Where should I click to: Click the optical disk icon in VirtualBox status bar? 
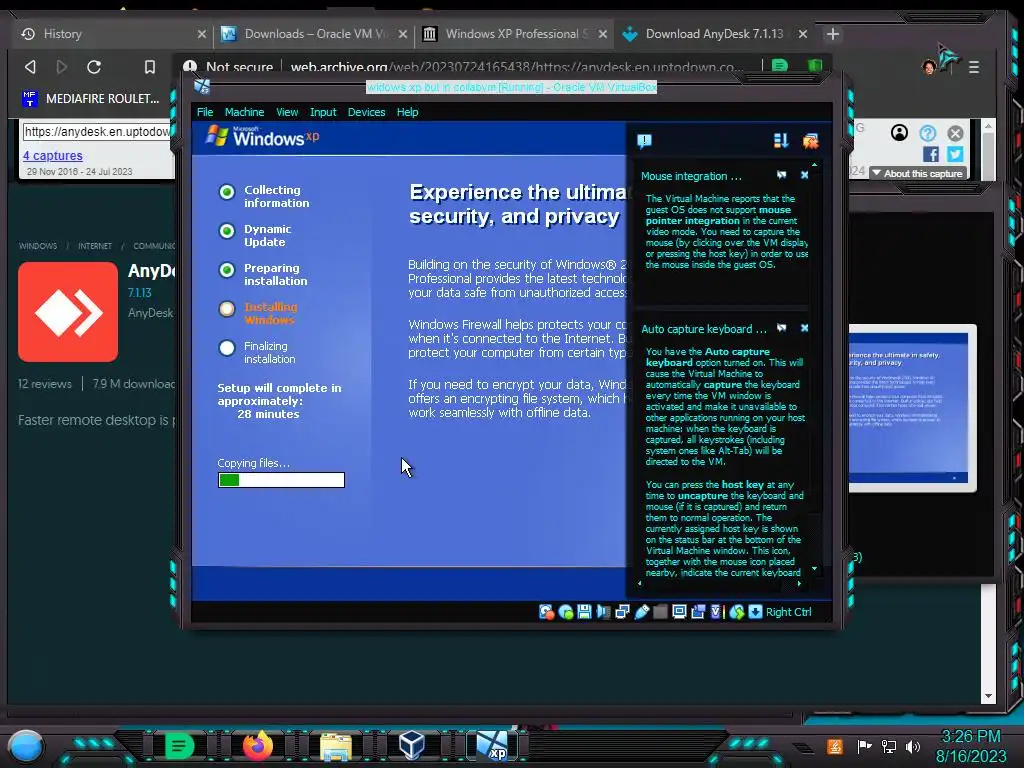[566, 612]
